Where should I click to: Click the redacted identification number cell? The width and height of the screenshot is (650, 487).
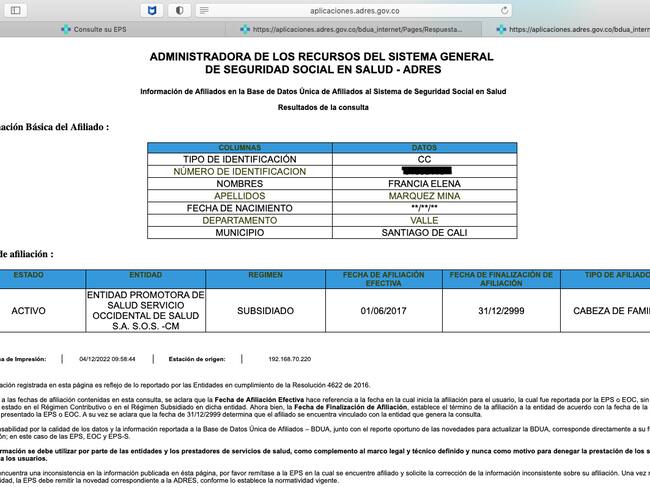(x=424, y=171)
